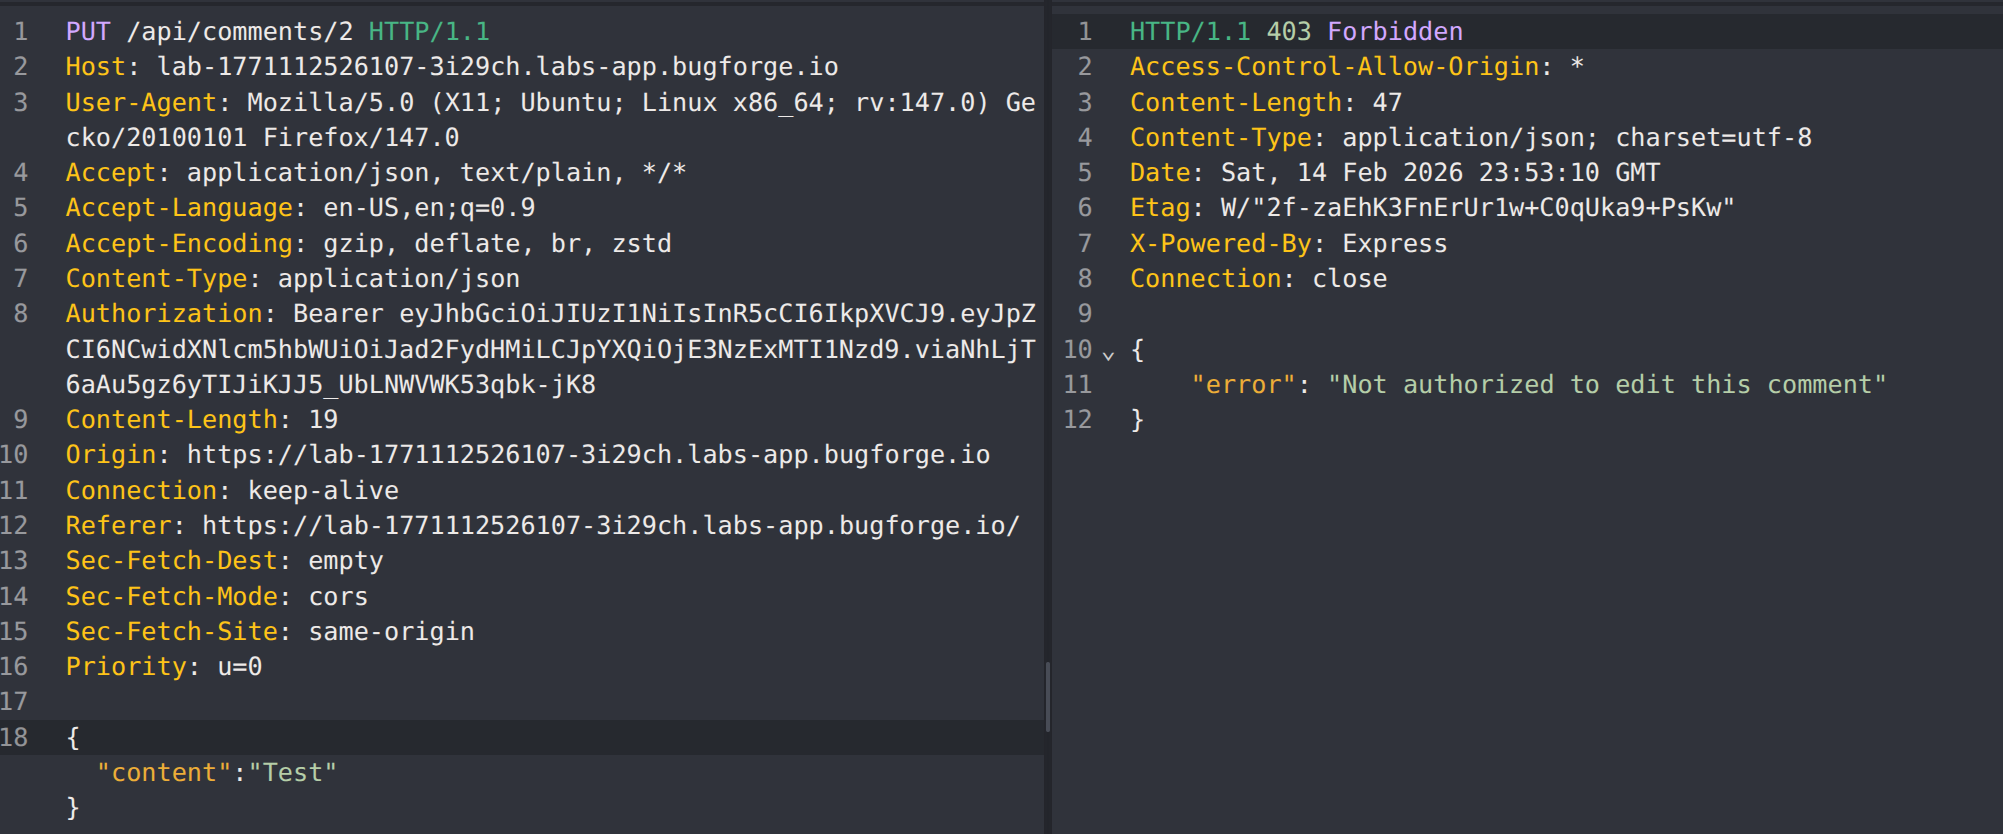Click the response Date header value

coord(1440,173)
